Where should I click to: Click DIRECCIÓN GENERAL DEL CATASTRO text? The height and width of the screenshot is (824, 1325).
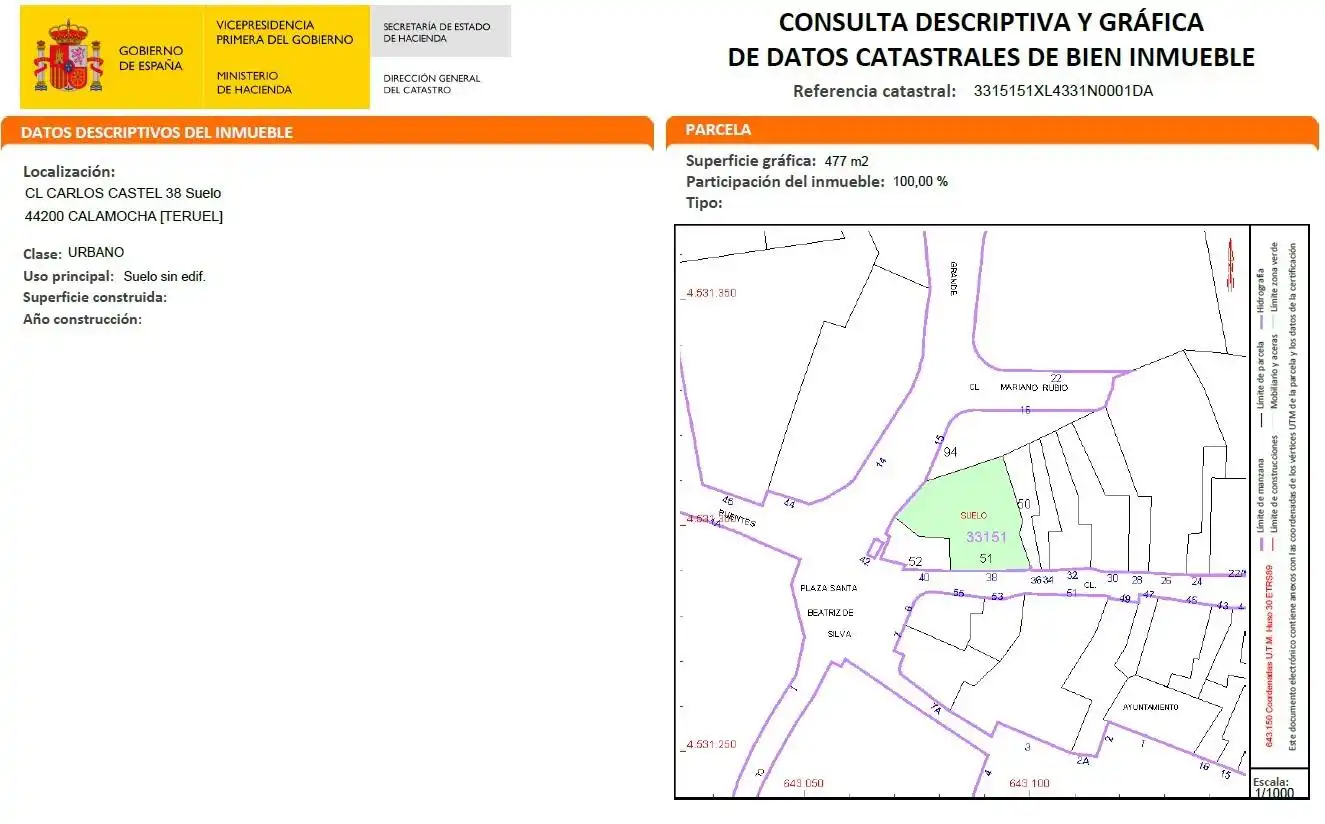(x=432, y=84)
